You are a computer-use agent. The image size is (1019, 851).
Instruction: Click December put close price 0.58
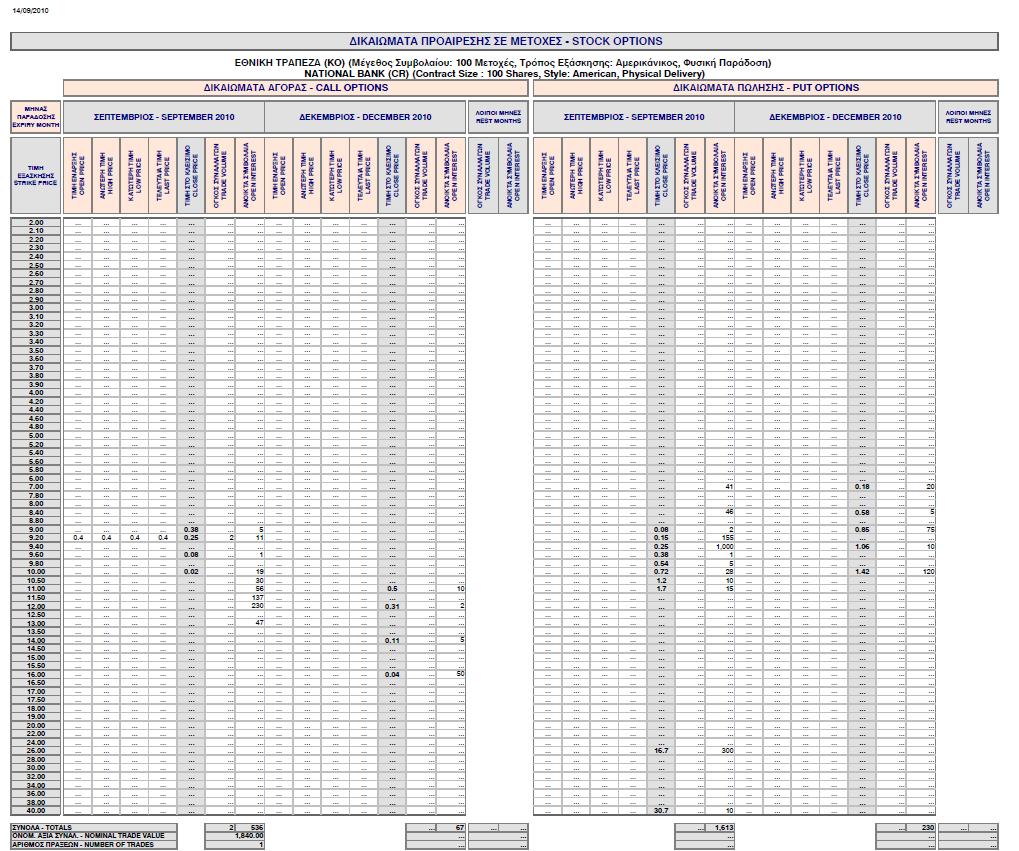862,512
